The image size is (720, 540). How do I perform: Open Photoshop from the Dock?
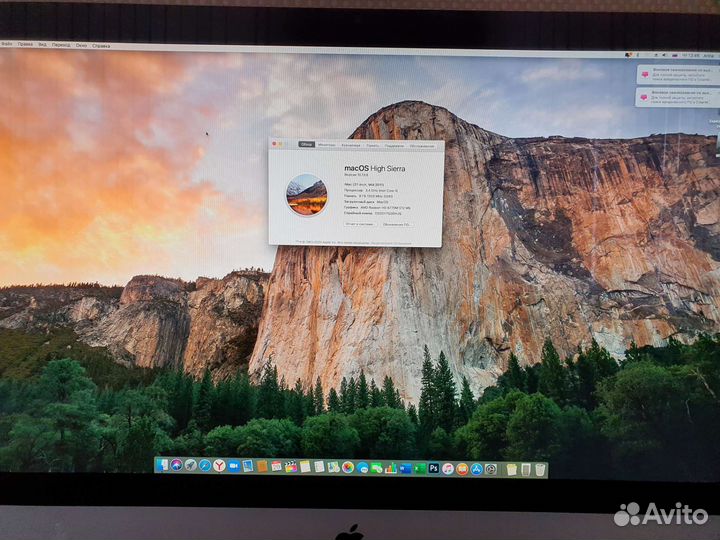(x=433, y=468)
